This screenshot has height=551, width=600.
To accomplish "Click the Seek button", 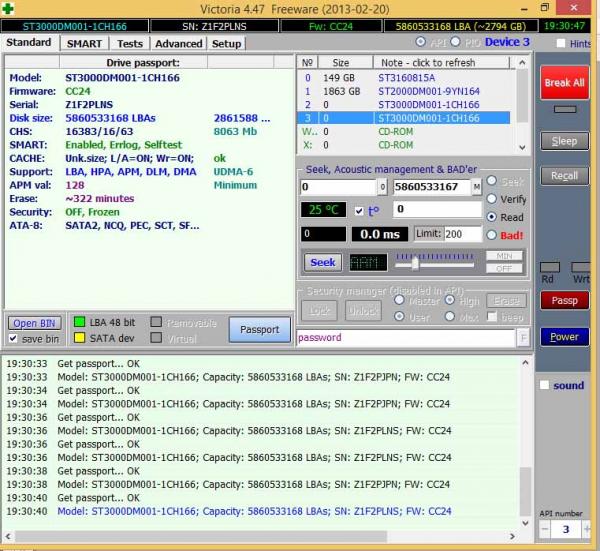I will point(322,262).
